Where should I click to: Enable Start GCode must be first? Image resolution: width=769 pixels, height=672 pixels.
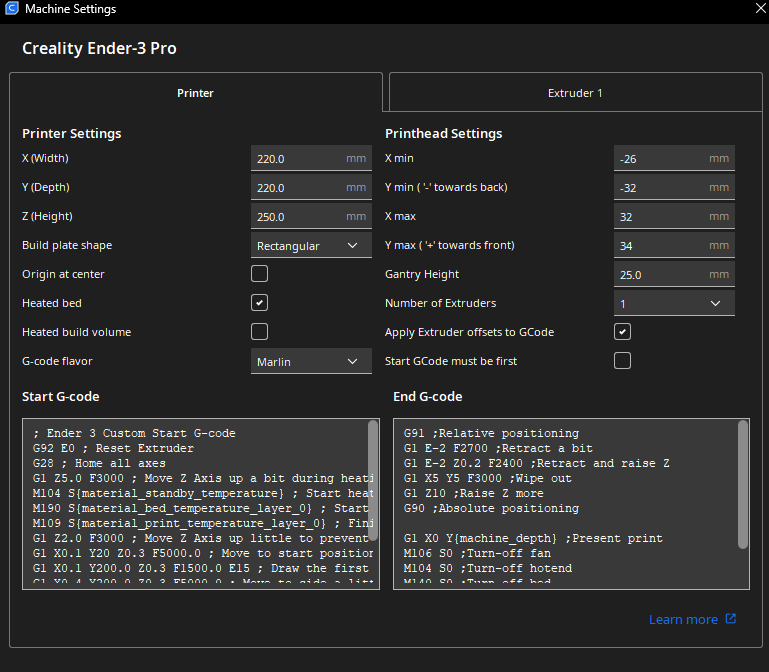tap(622, 361)
